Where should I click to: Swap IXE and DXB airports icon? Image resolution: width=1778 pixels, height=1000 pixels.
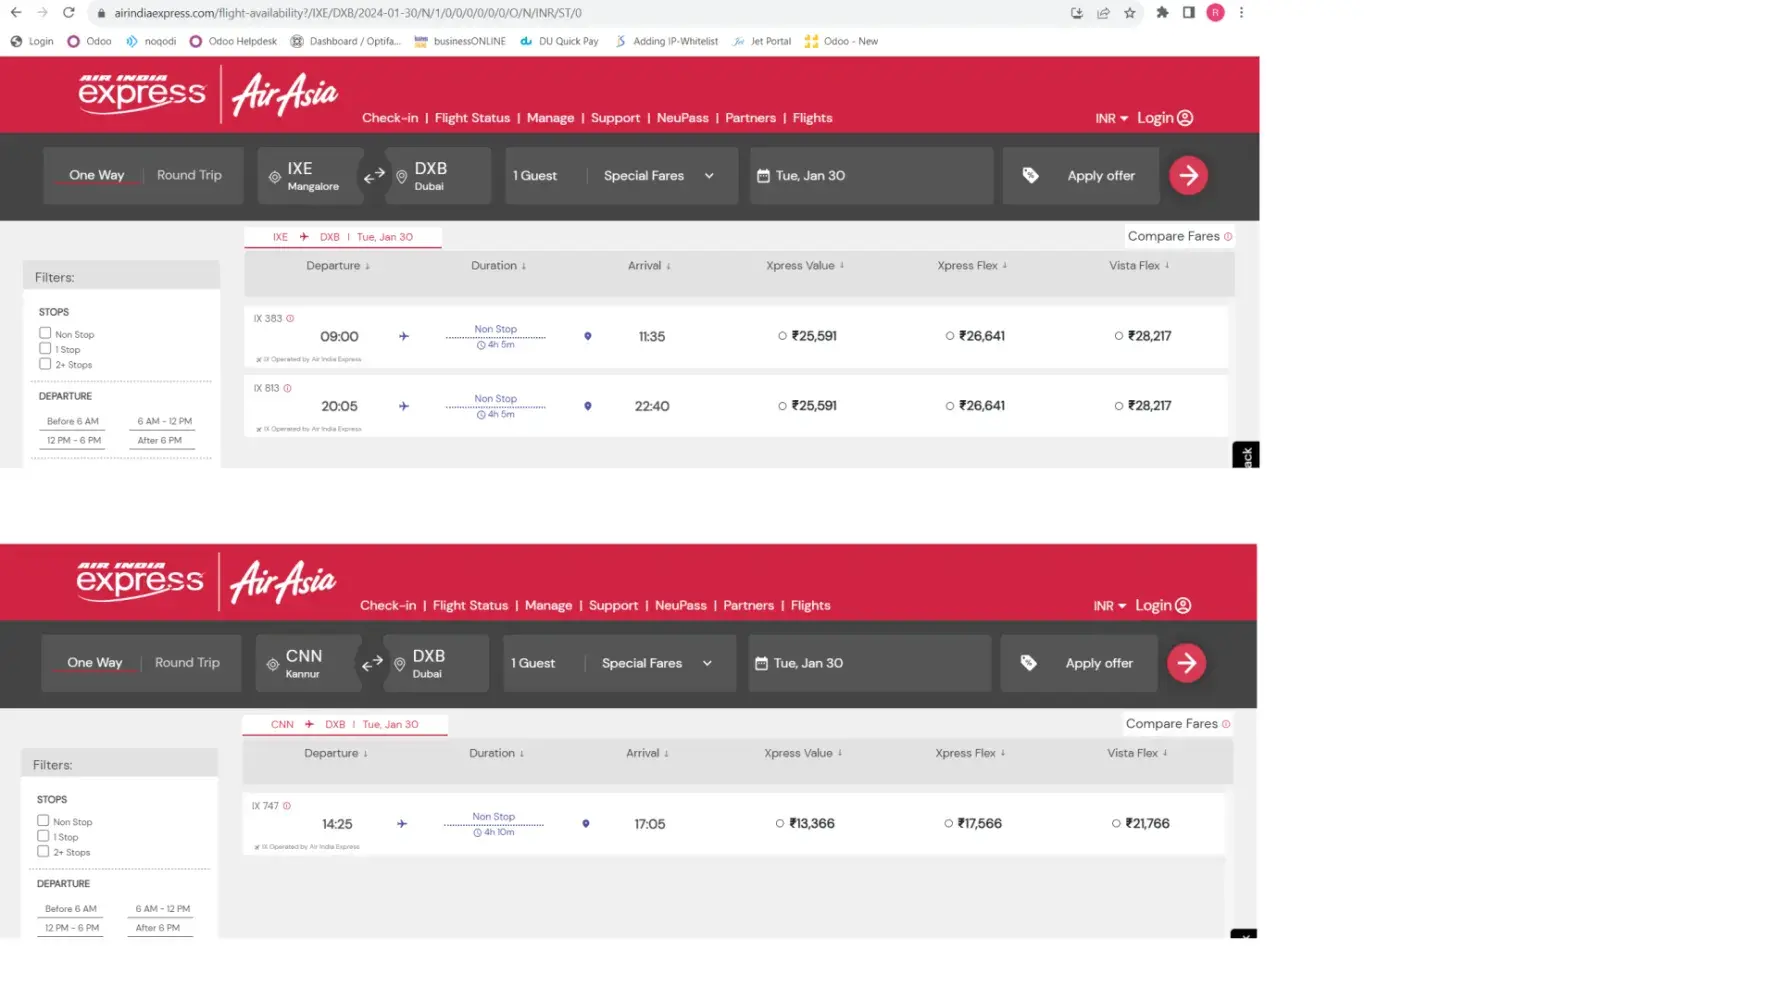(x=374, y=176)
